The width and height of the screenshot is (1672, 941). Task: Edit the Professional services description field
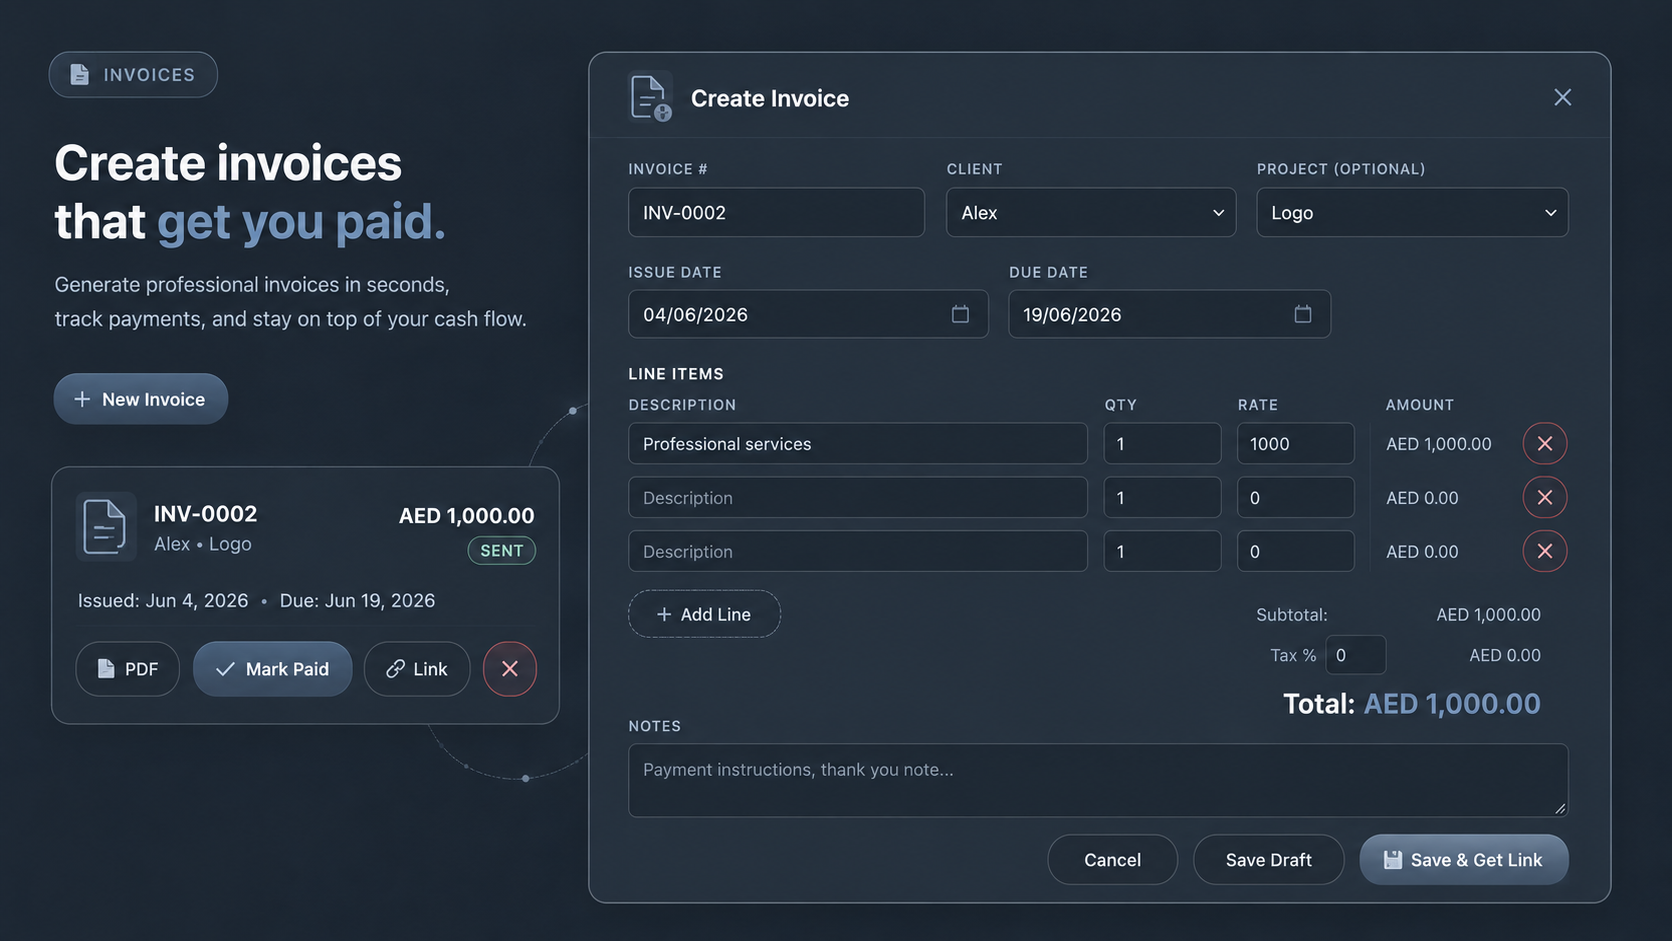(858, 443)
